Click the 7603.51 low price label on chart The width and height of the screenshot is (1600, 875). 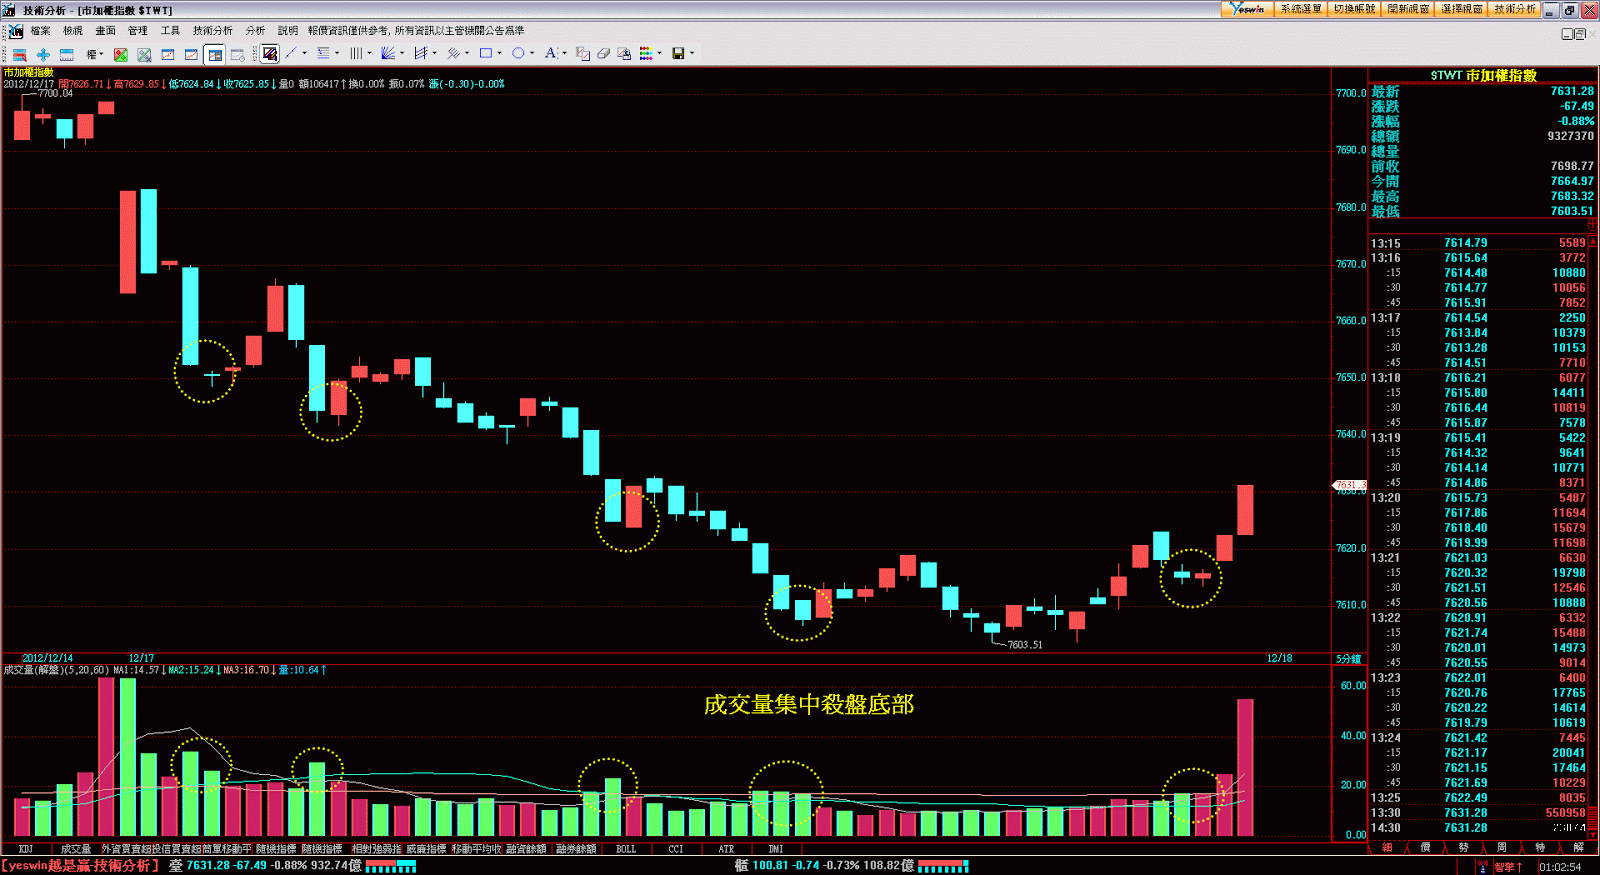1025,645
